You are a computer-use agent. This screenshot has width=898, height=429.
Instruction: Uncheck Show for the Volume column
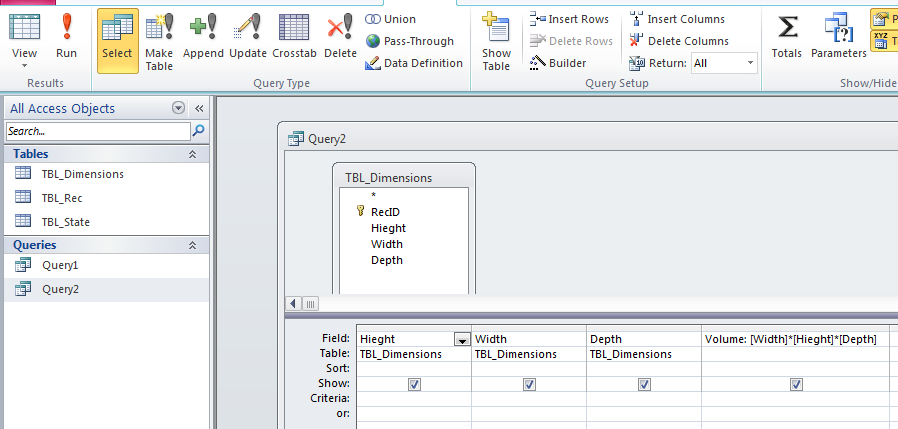(796, 384)
